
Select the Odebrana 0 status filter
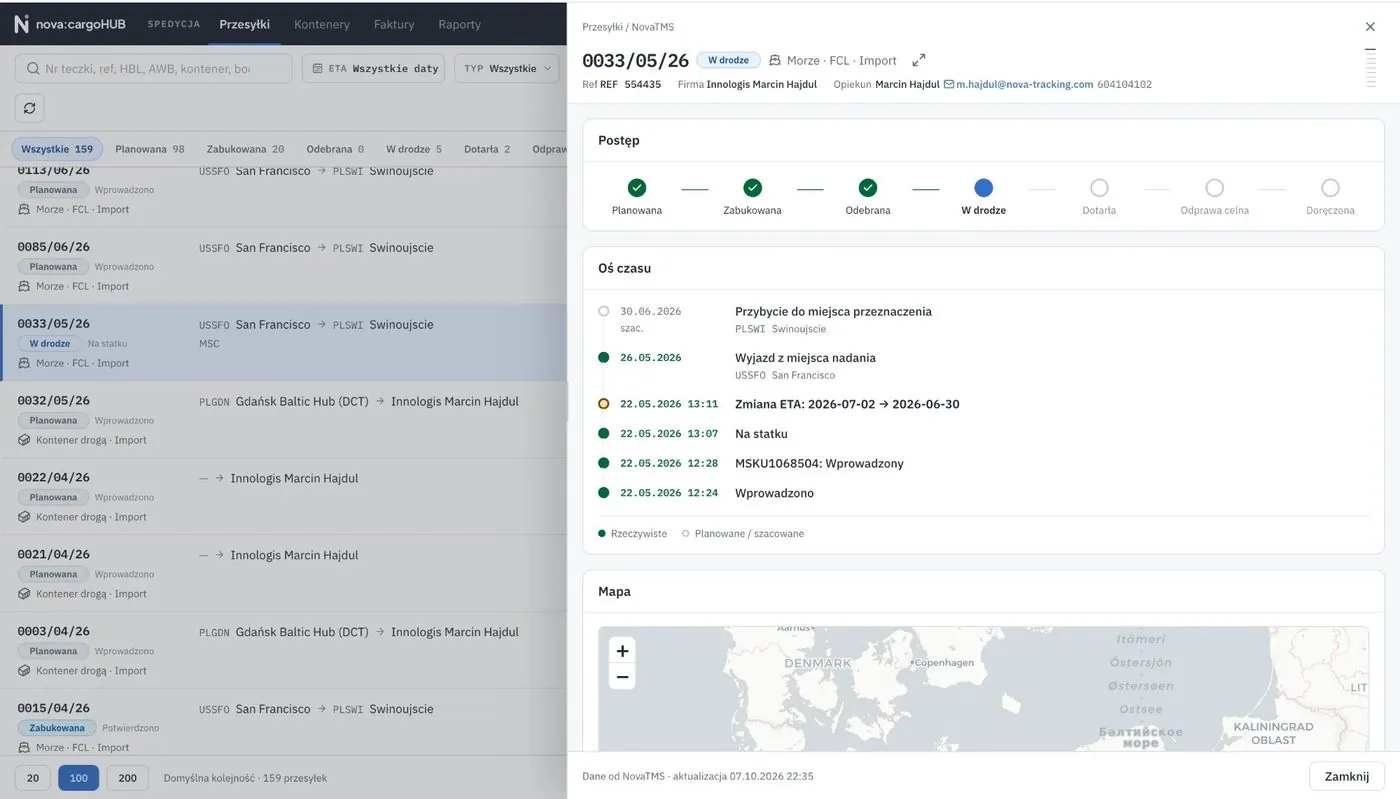tap(335, 149)
